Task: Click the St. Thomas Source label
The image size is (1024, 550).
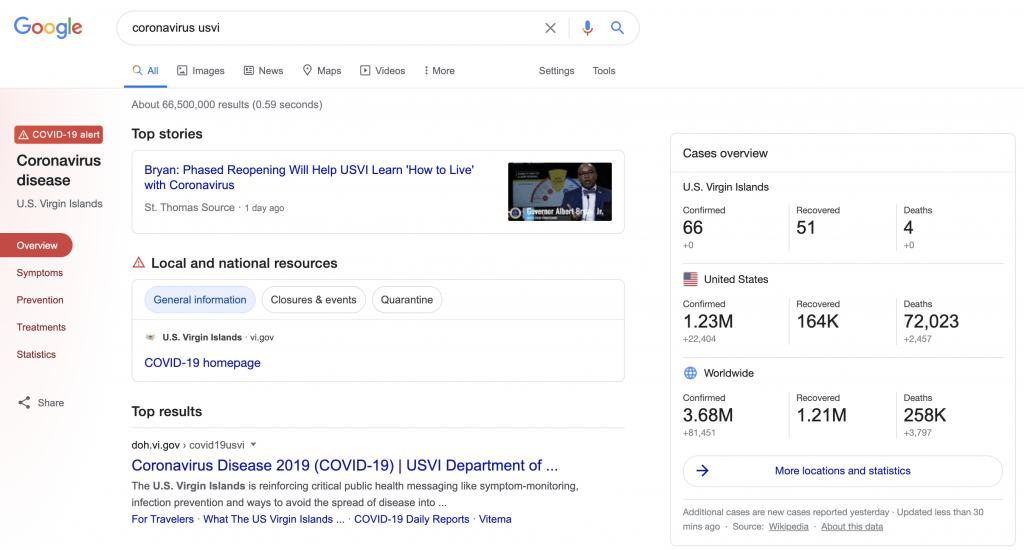Action: [189, 207]
